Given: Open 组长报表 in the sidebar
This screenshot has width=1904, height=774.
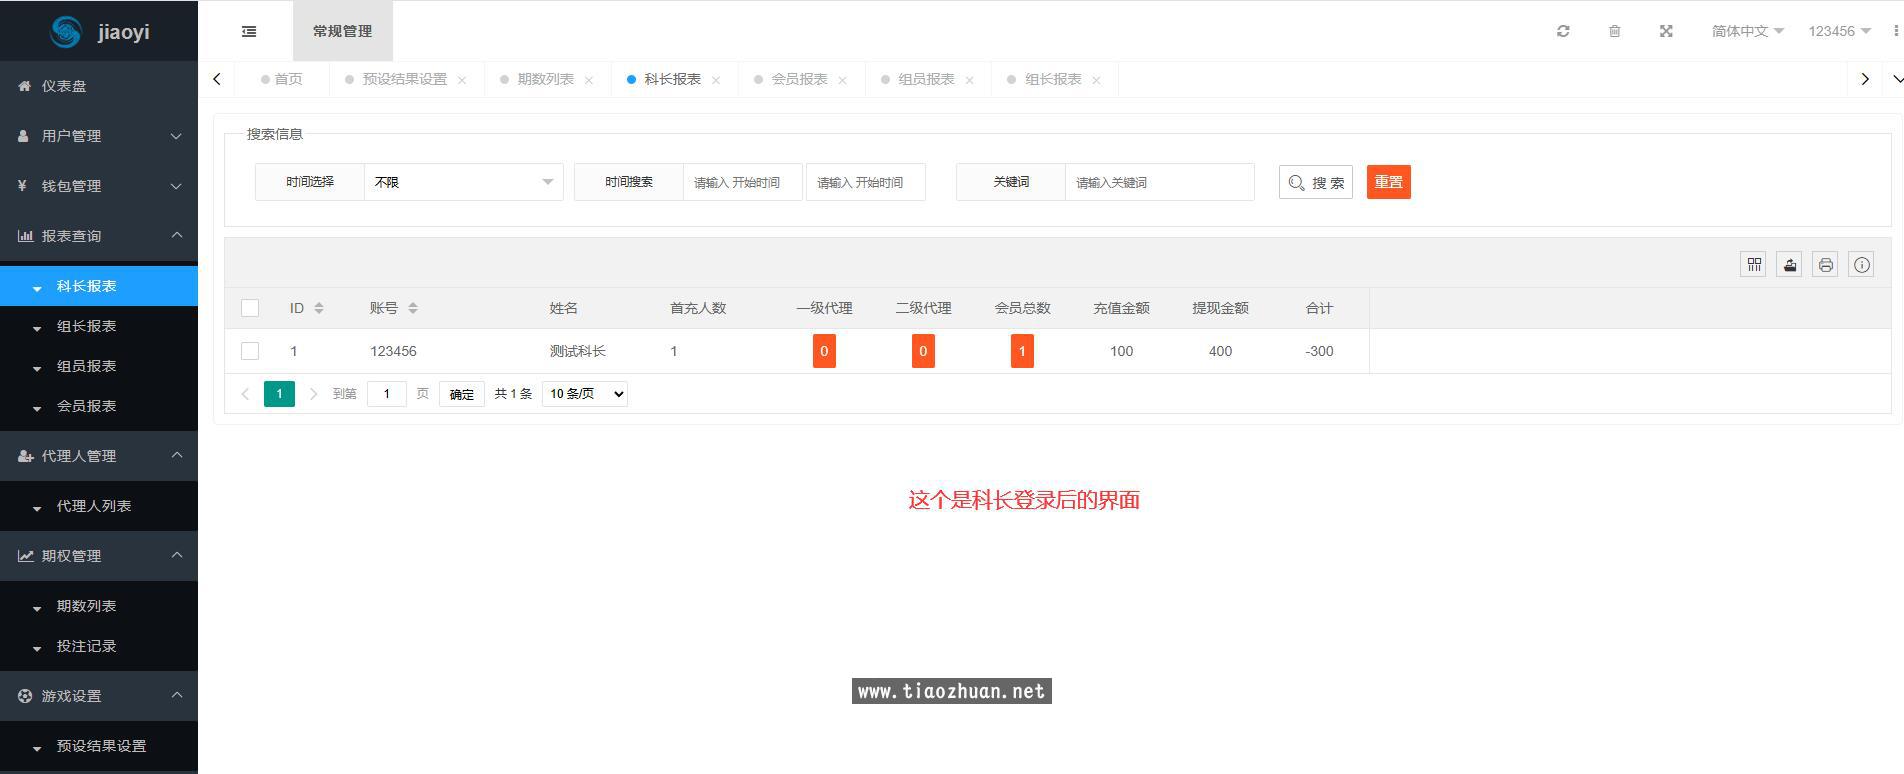Looking at the screenshot, I should (86, 326).
